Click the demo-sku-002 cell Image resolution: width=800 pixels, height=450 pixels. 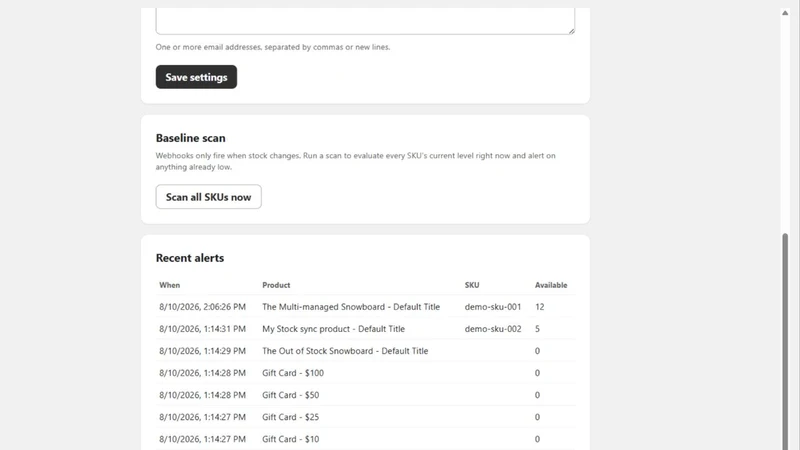point(493,329)
